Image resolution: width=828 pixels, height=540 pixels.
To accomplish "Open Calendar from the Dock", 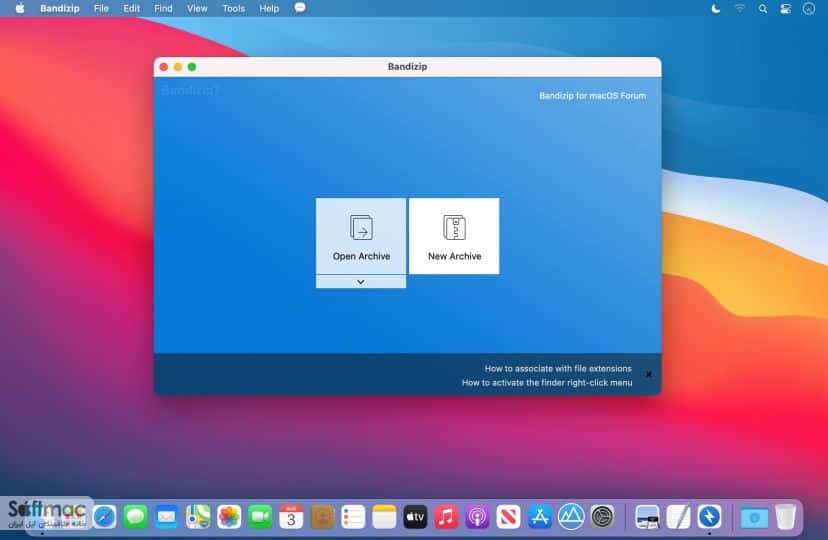I will (x=291, y=517).
